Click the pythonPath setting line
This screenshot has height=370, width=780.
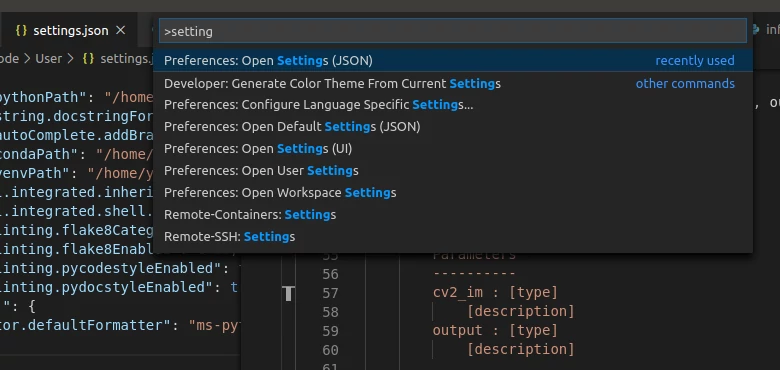77,97
